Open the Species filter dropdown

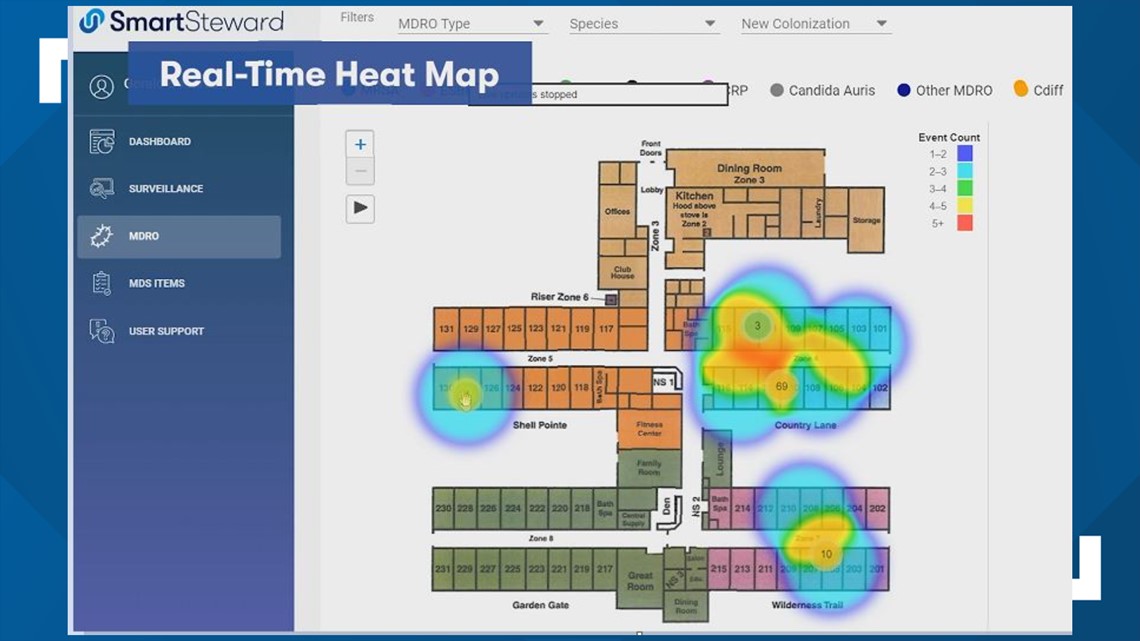tap(643, 24)
